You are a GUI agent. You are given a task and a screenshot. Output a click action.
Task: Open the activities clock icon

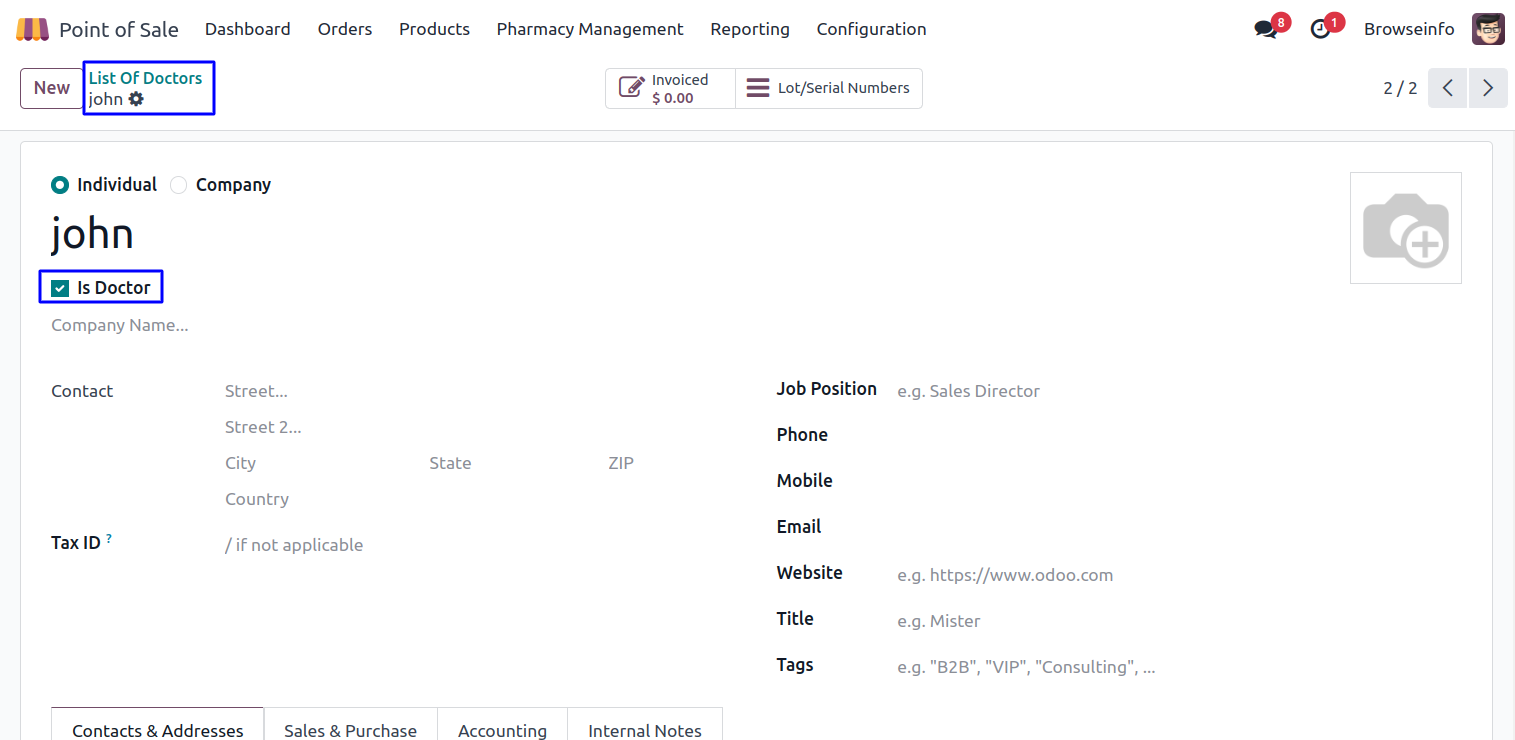pyautogui.click(x=1321, y=29)
